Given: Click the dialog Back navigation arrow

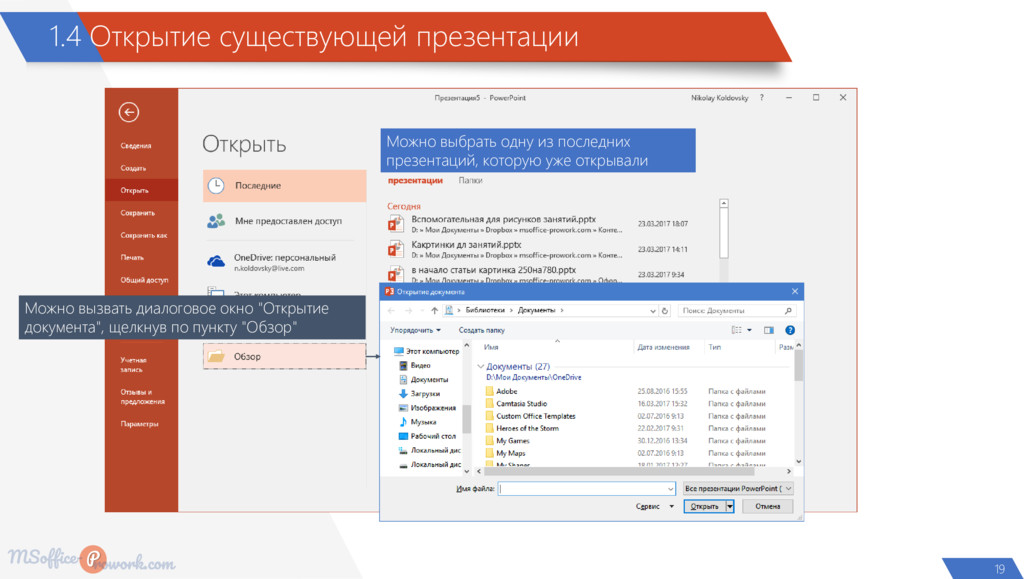Looking at the screenshot, I should point(392,311).
